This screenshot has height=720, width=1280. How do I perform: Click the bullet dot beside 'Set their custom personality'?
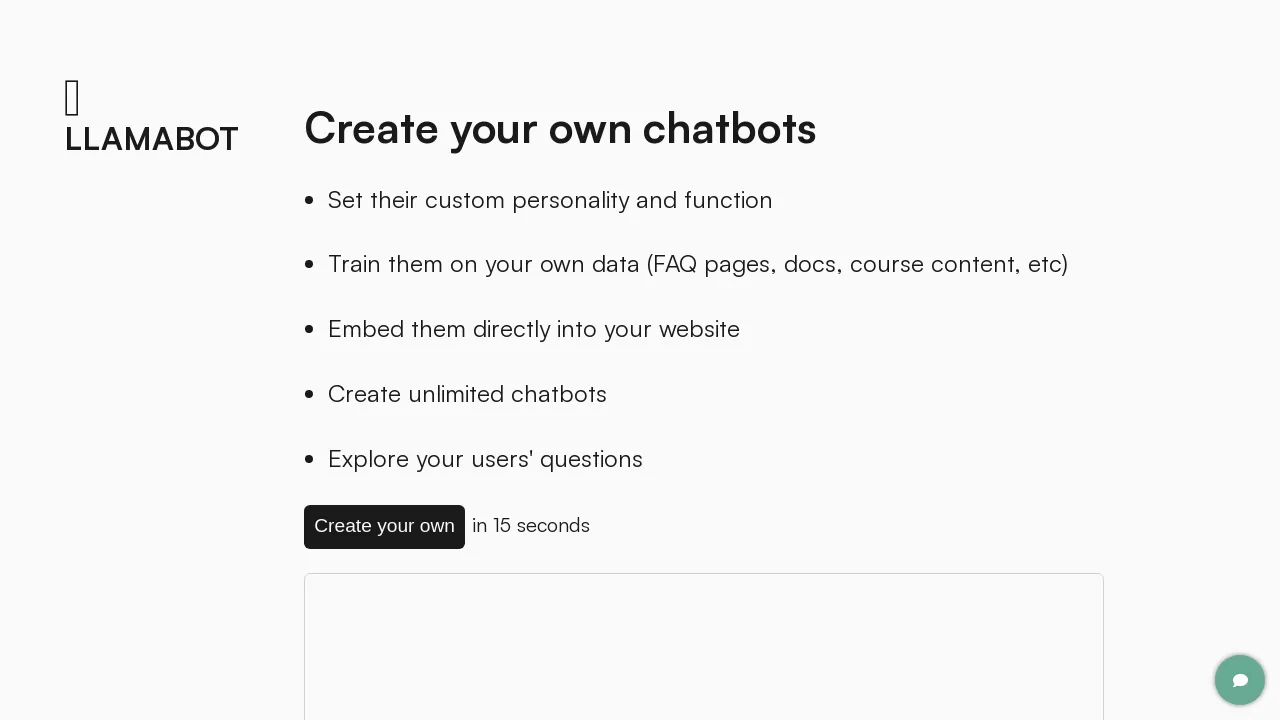pyautogui.click(x=309, y=200)
